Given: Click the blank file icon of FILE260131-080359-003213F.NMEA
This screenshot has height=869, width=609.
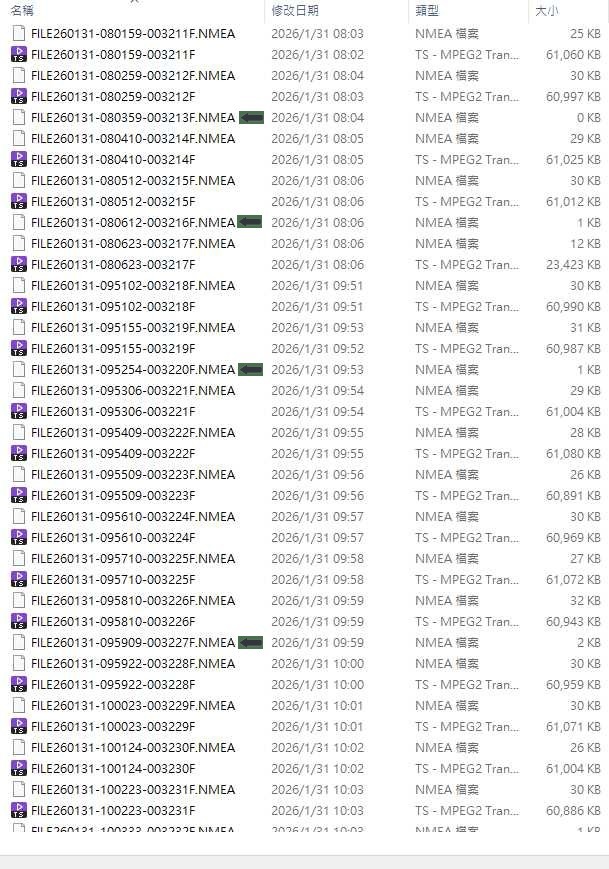Looking at the screenshot, I should click(19, 117).
